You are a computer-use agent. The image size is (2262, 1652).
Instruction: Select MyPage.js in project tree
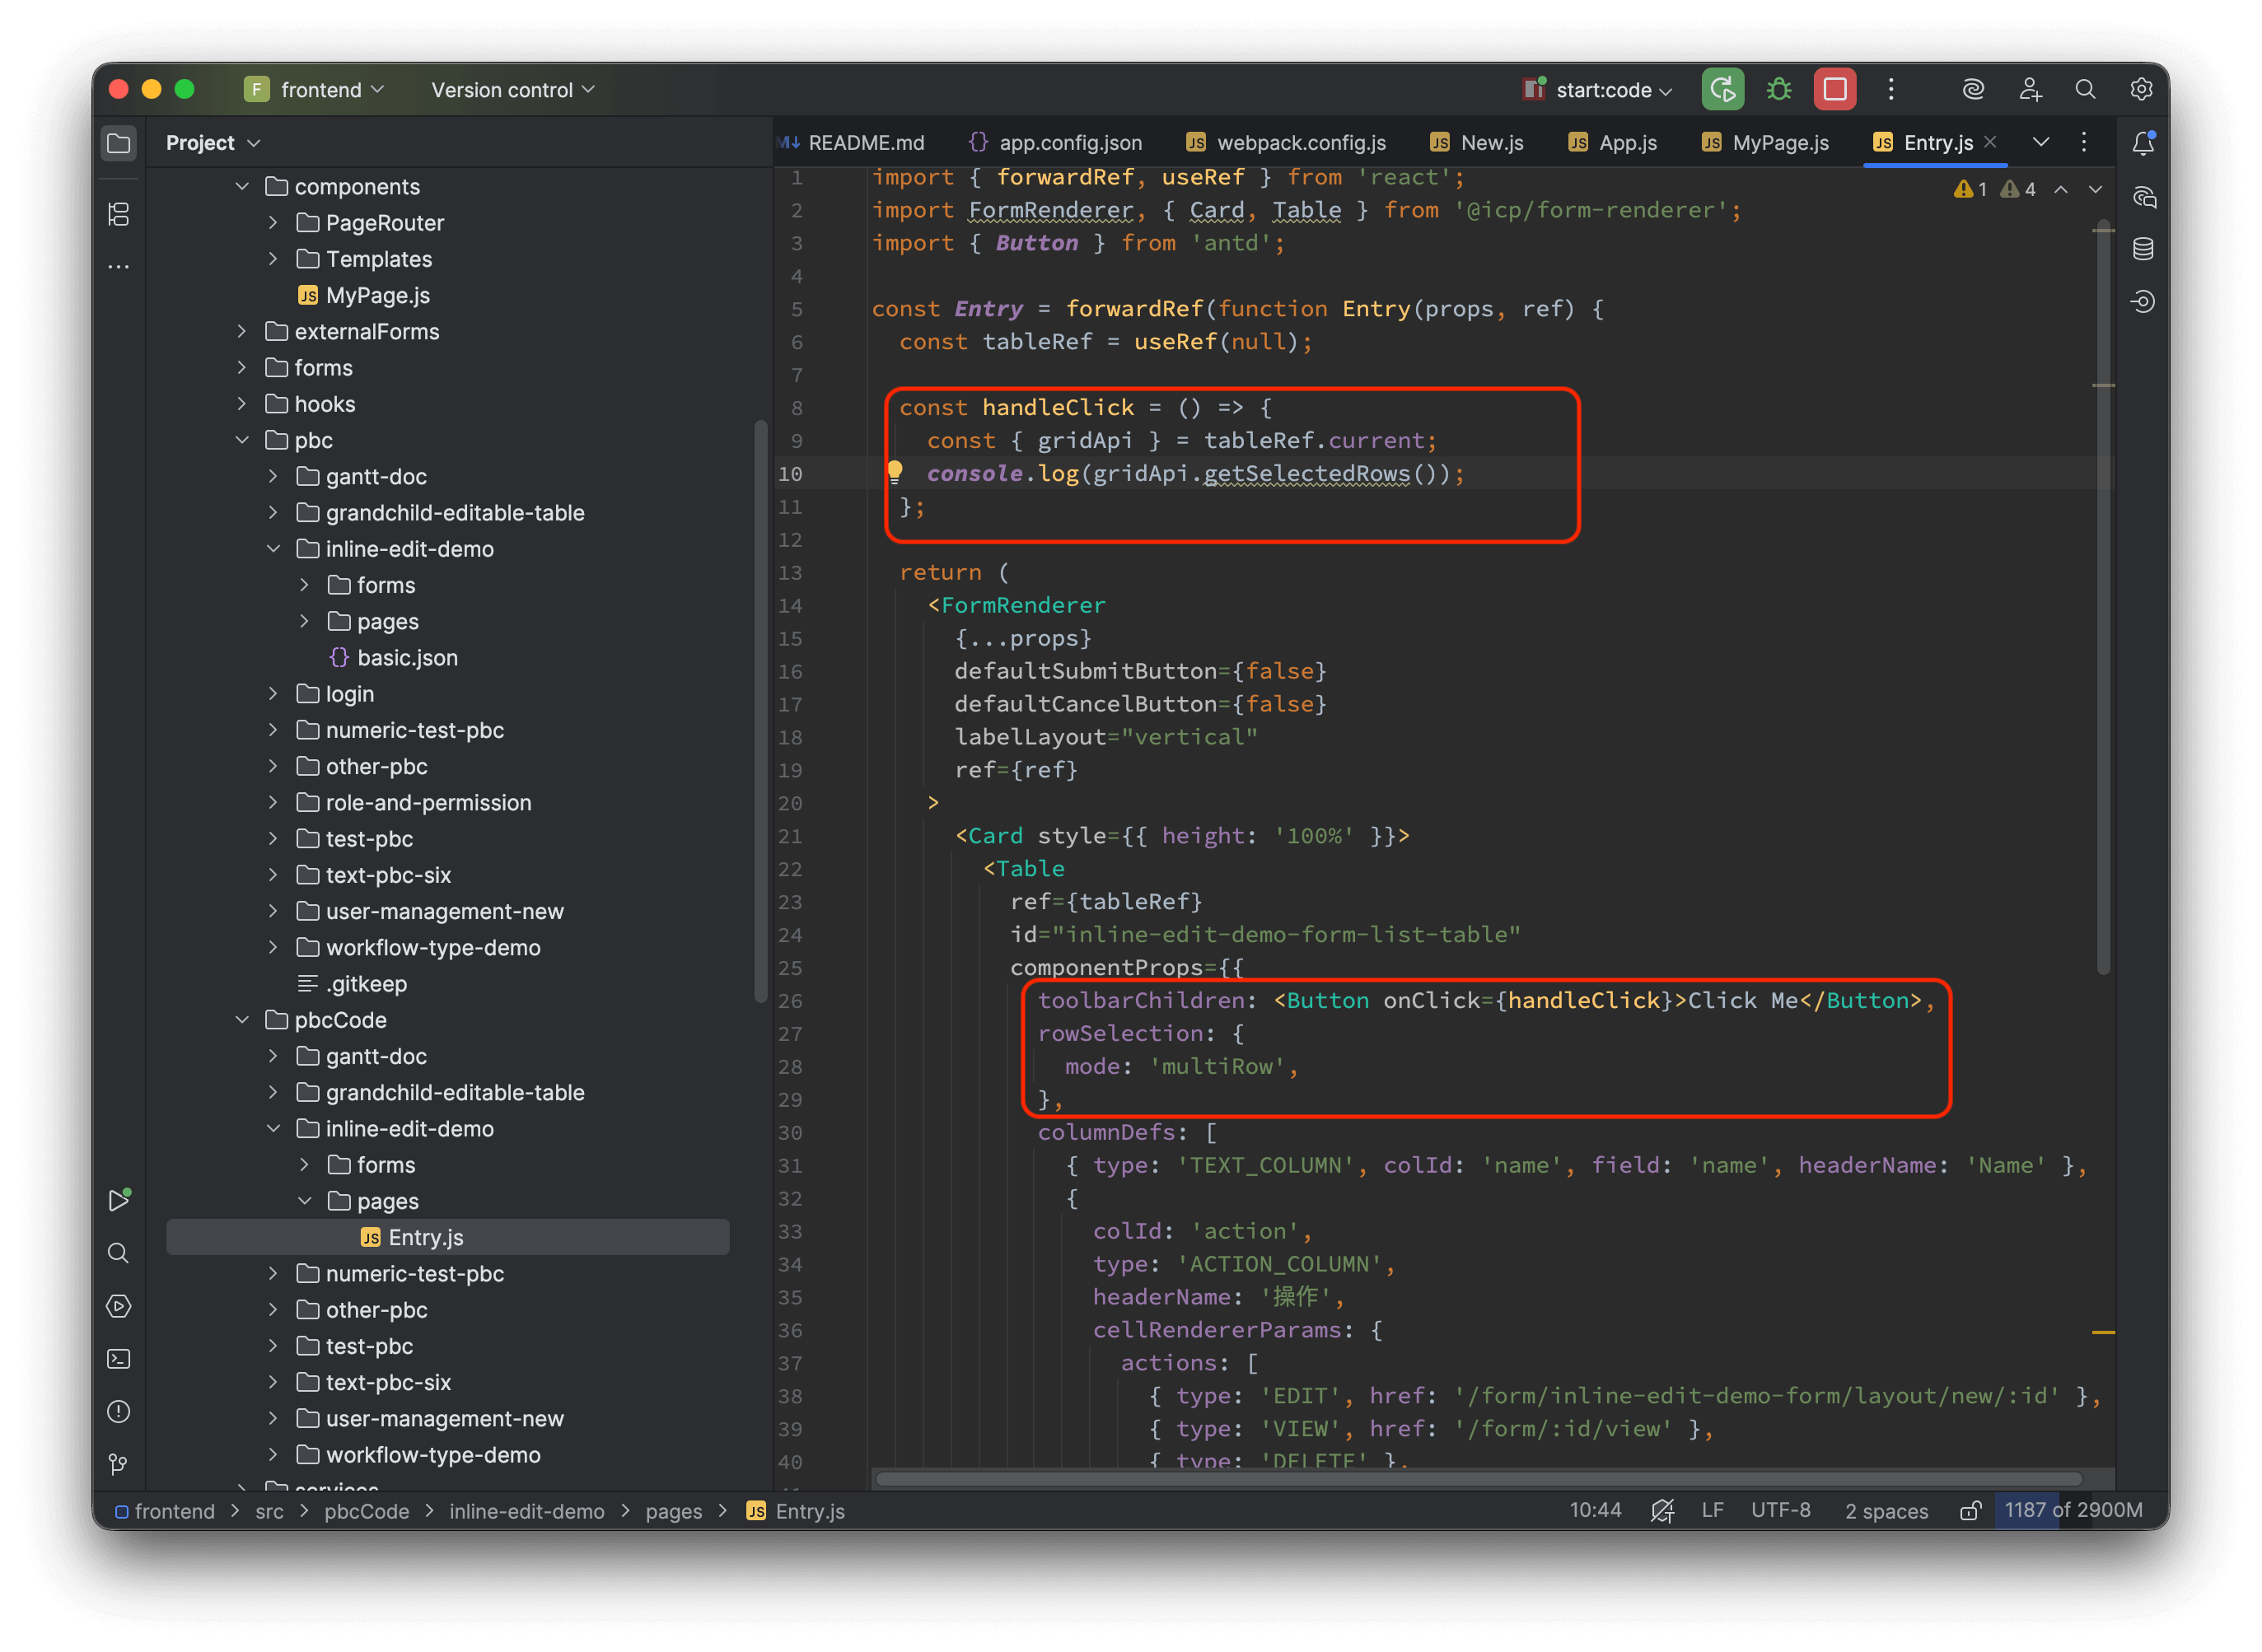(364, 295)
